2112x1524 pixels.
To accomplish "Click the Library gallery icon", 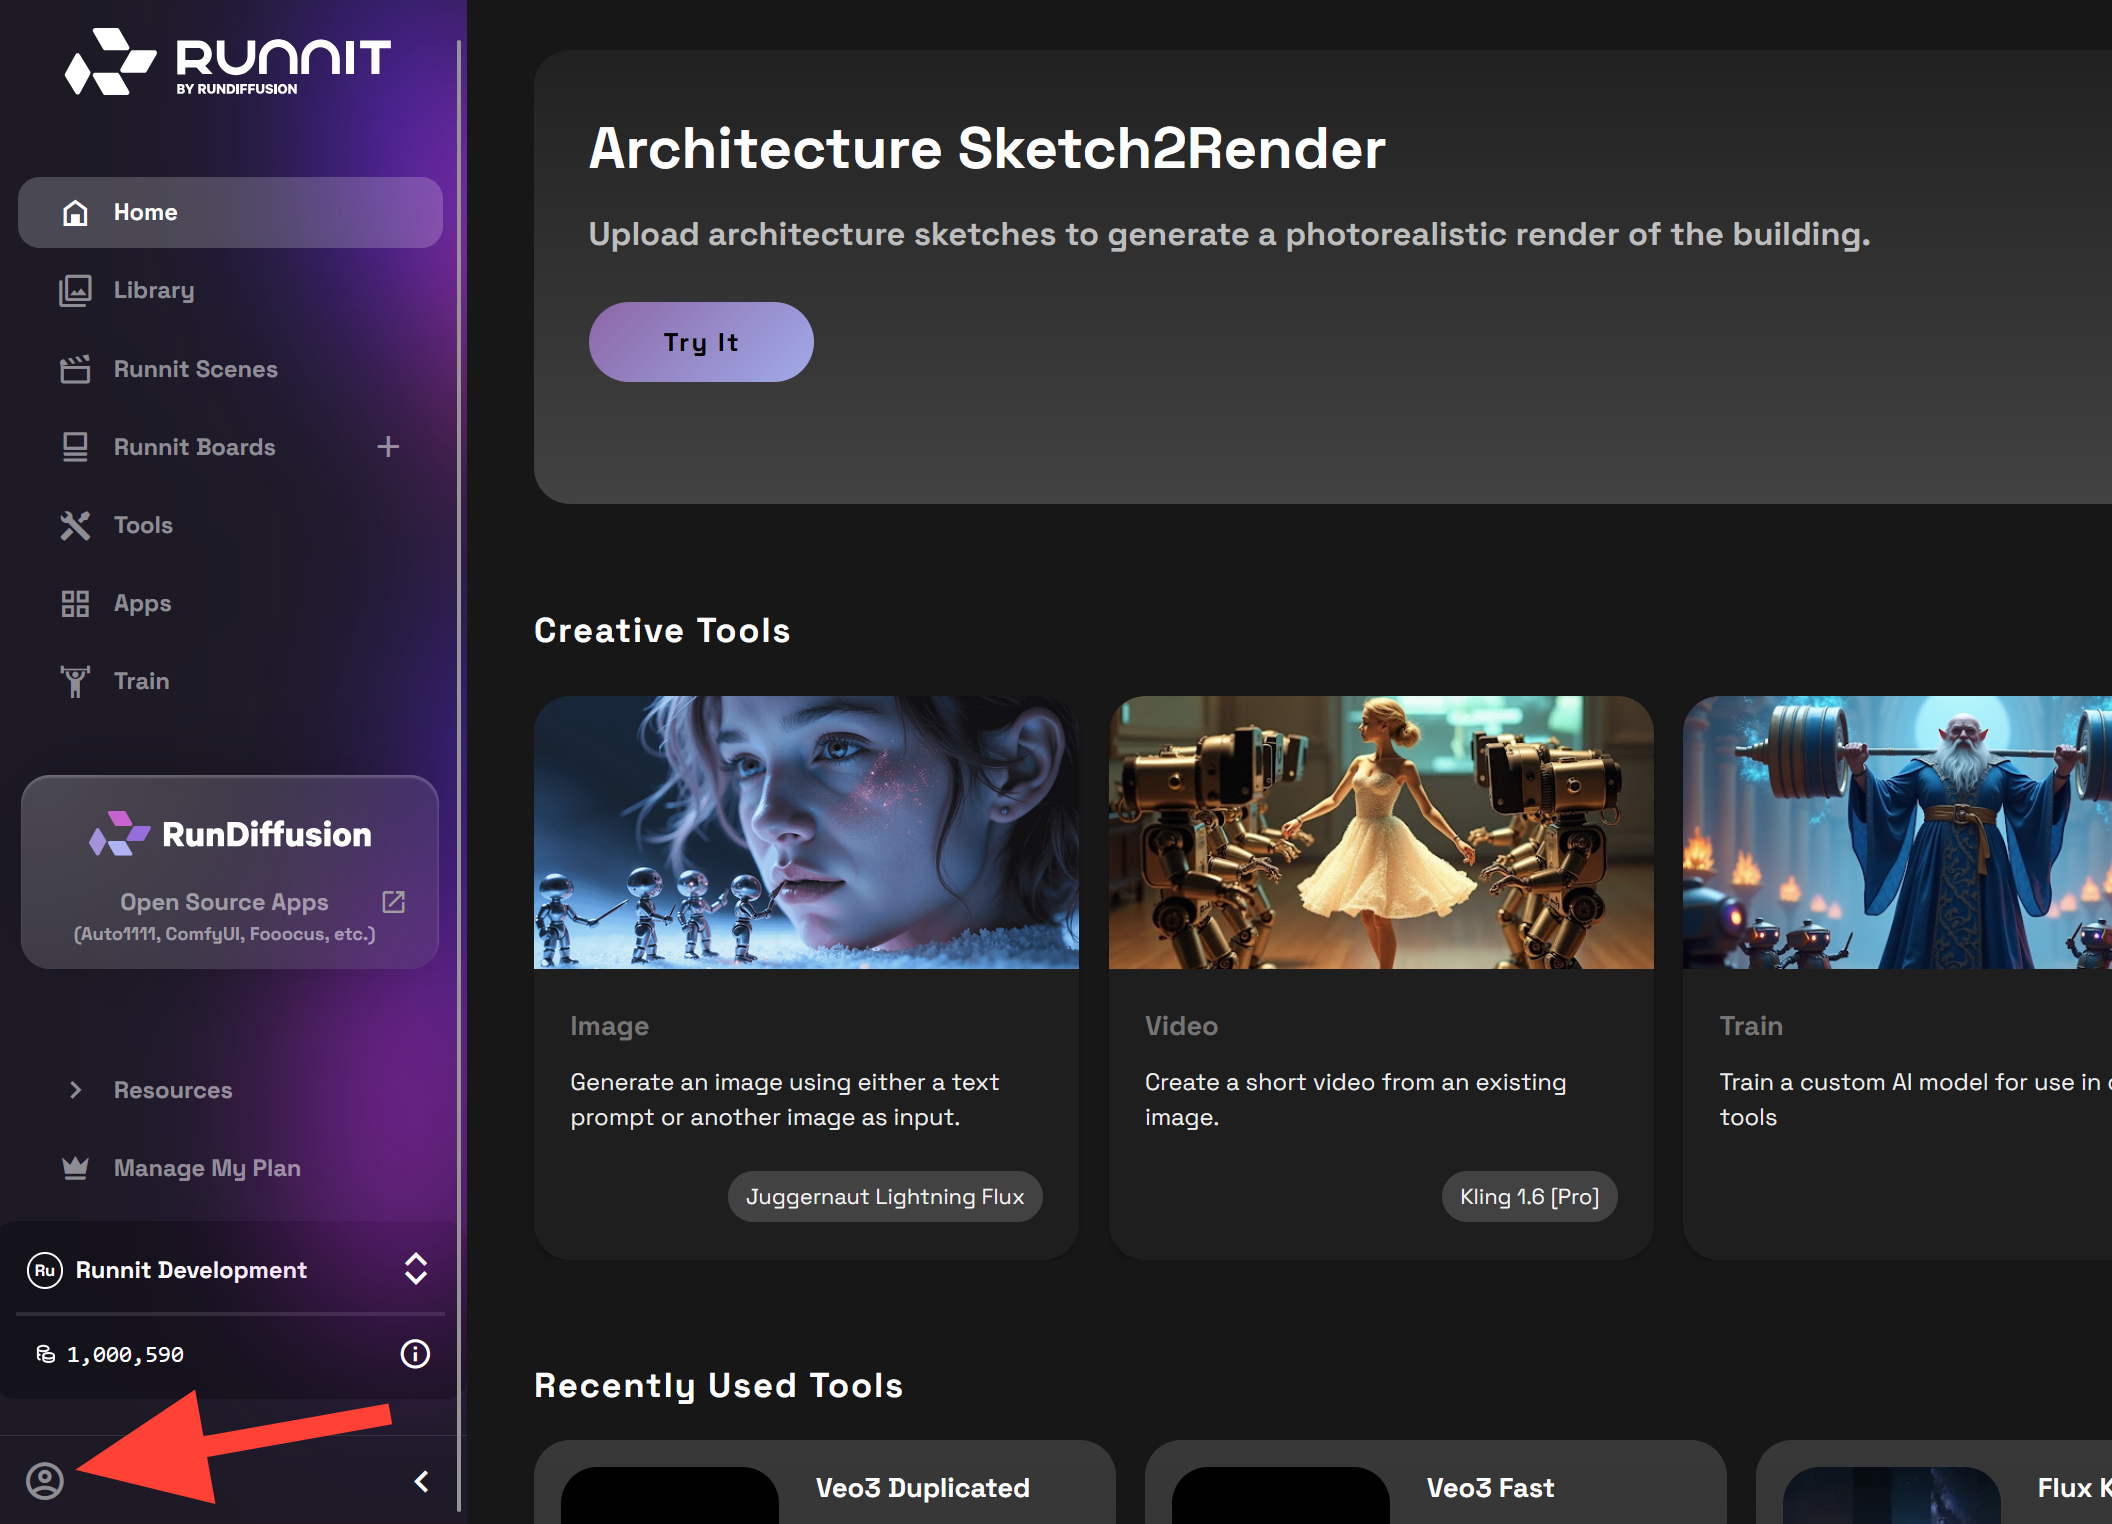I will point(75,290).
